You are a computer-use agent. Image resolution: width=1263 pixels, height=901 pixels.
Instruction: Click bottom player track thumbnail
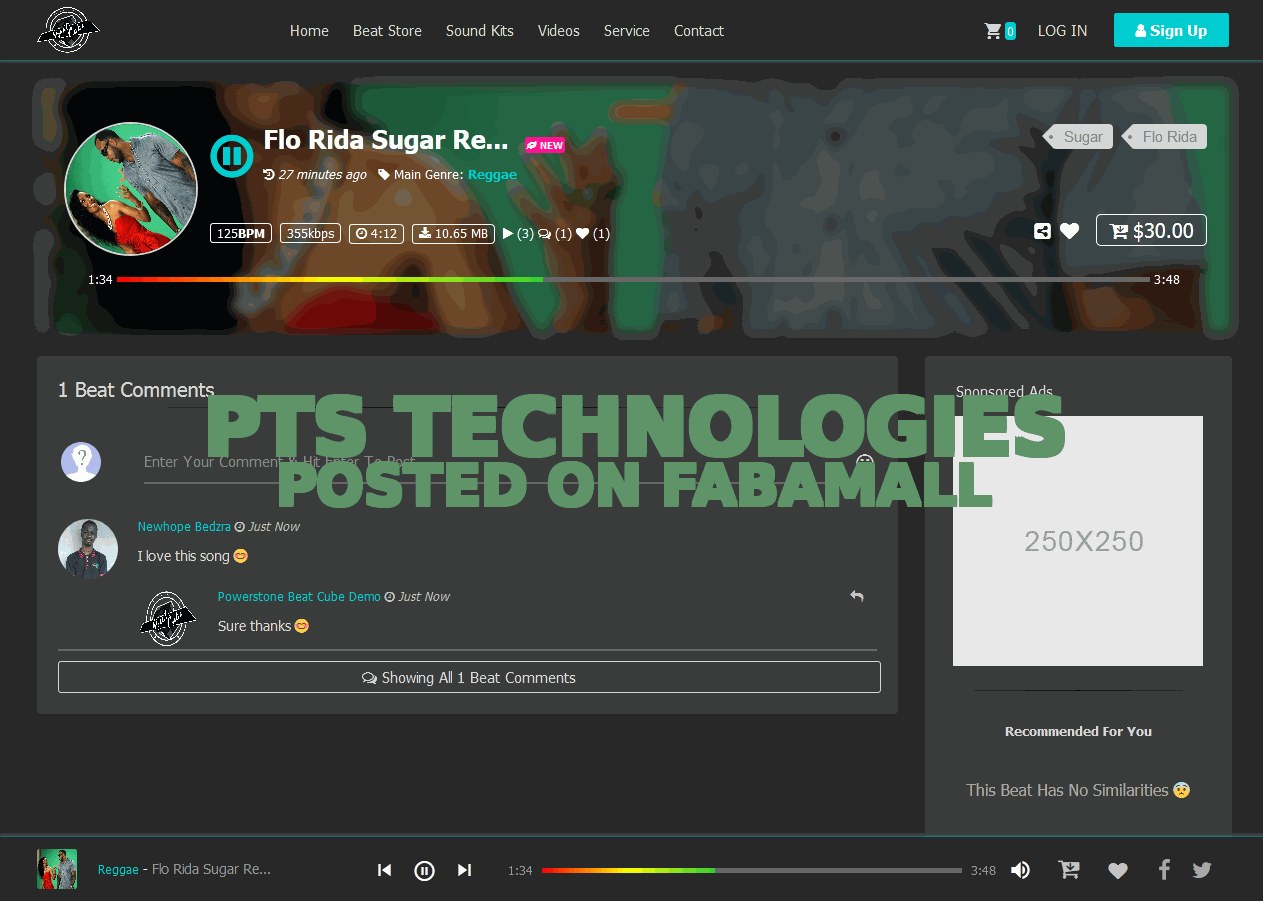click(57, 869)
